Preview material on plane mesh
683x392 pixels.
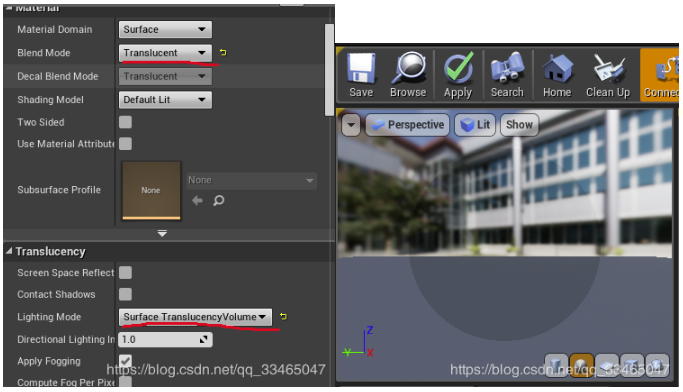click(x=607, y=365)
